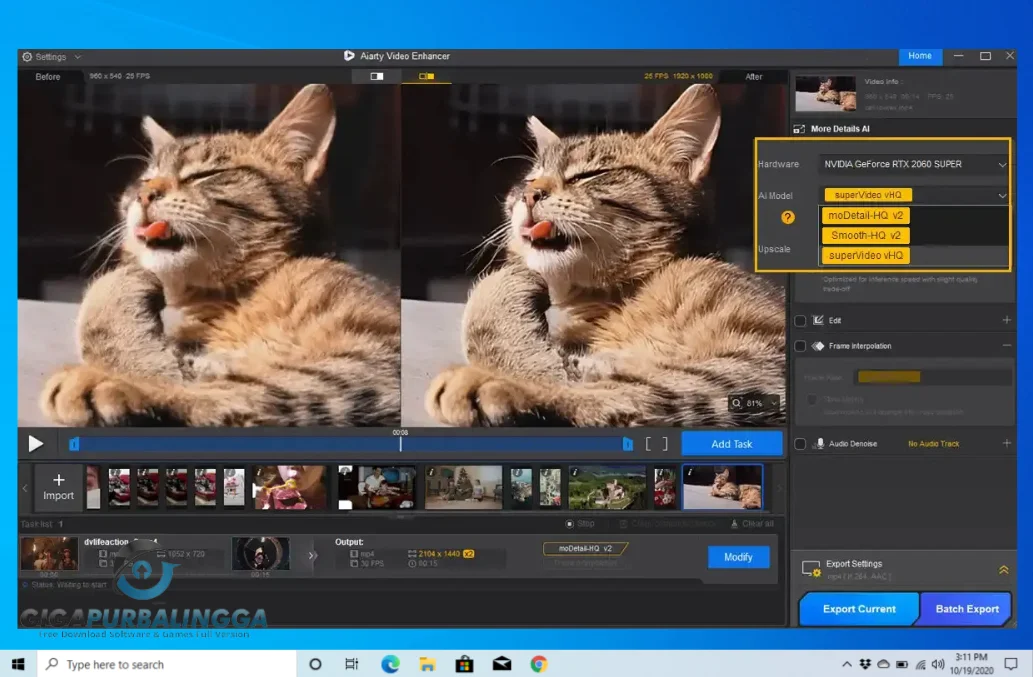Collapse the AI Model dropdown arrow
Image resolution: width=1033 pixels, height=677 pixels.
click(1001, 196)
